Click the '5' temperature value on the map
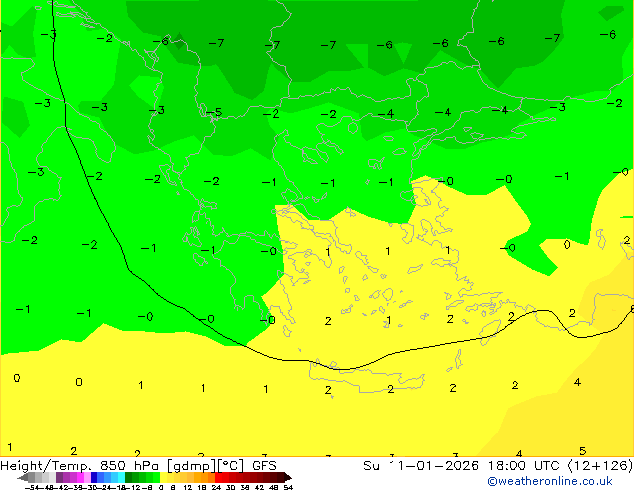Viewport: 634px width, 490px height. [x=582, y=450]
